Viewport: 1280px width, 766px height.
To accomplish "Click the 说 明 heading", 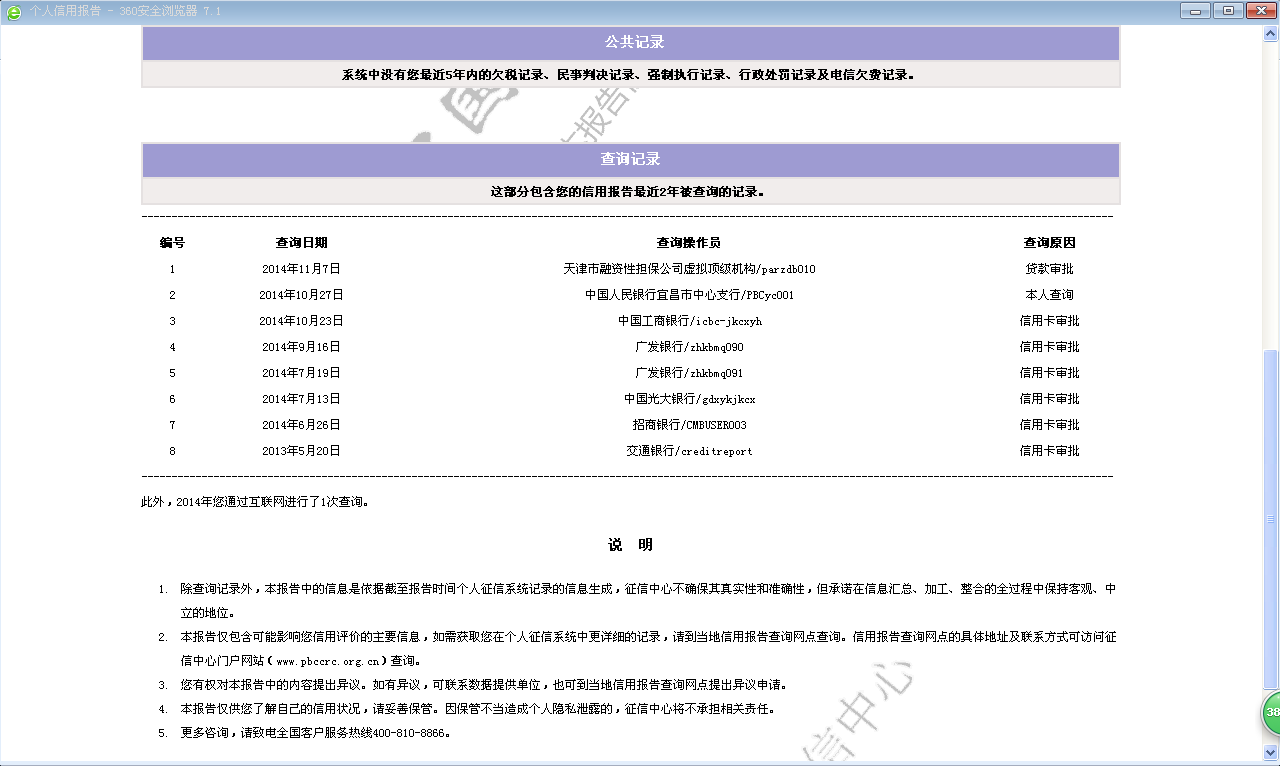I will 630,545.
